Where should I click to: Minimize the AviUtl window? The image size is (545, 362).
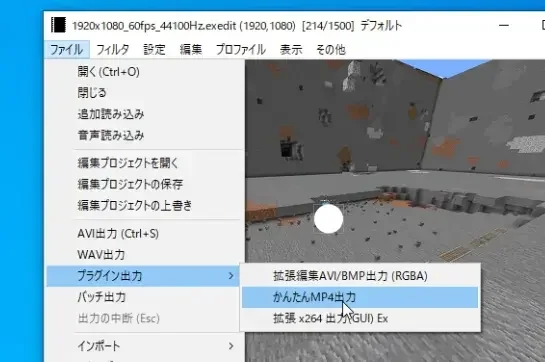click(504, 25)
